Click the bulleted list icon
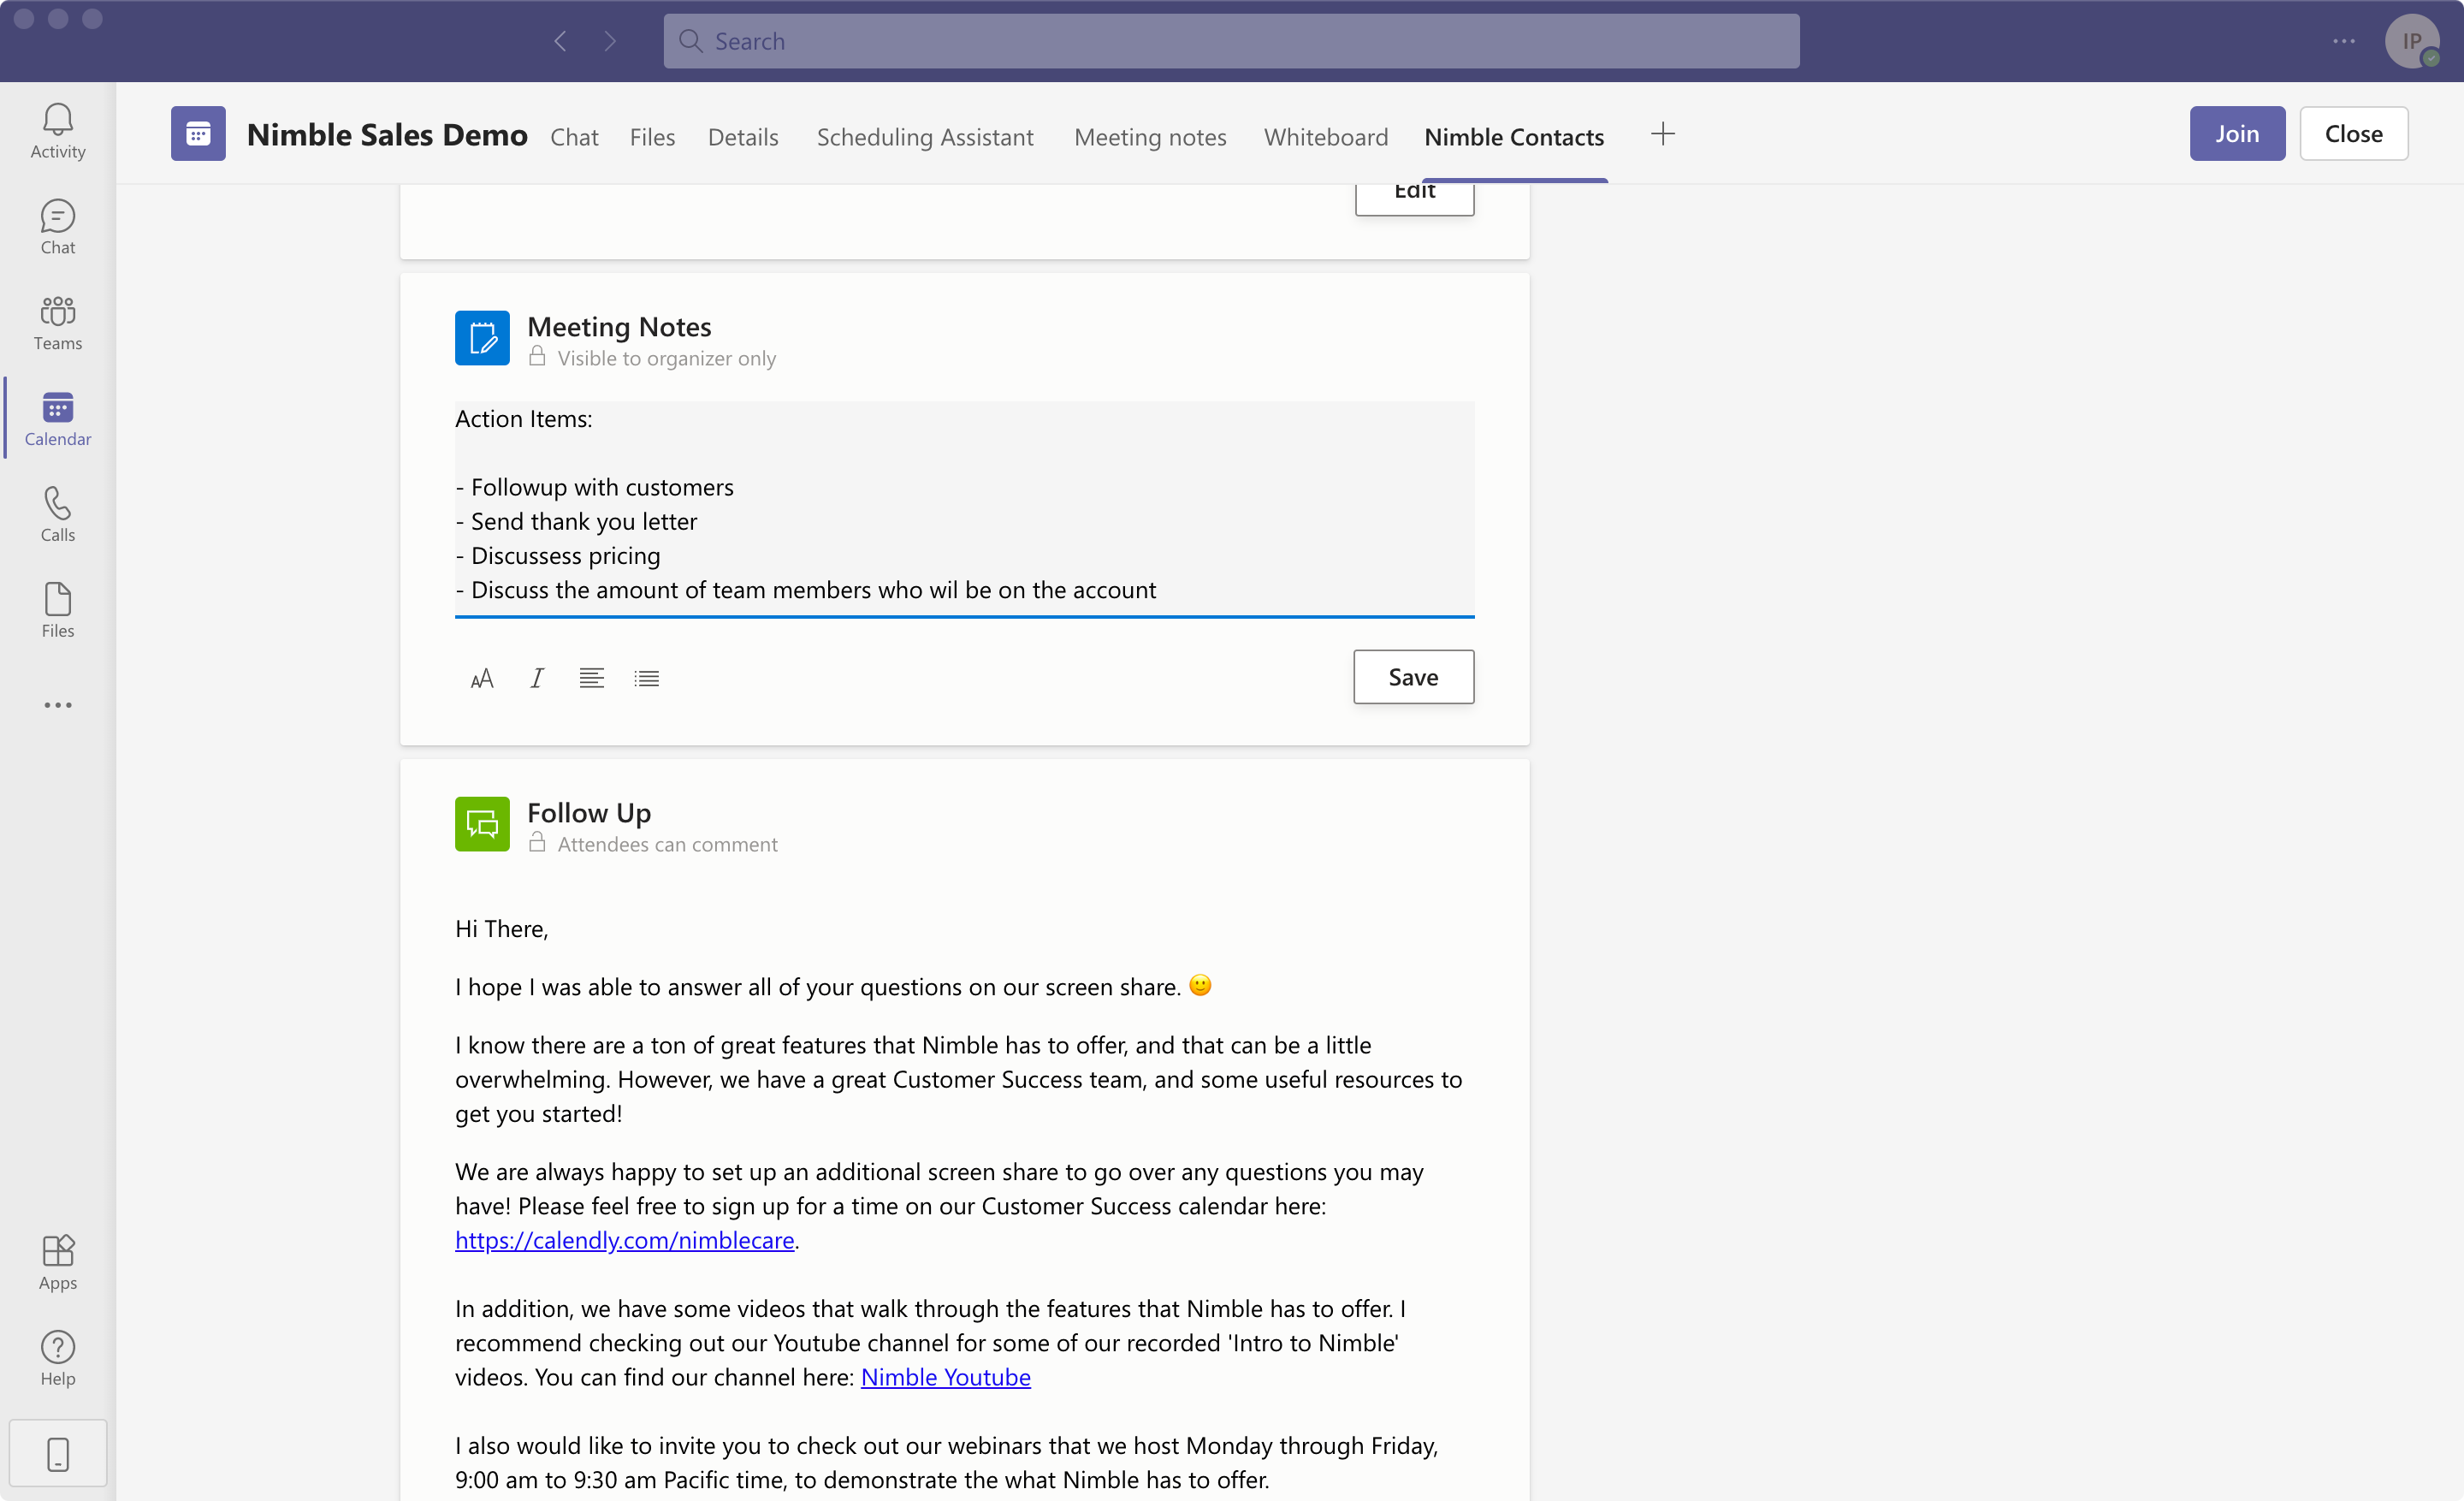2464x1501 pixels. [x=646, y=678]
